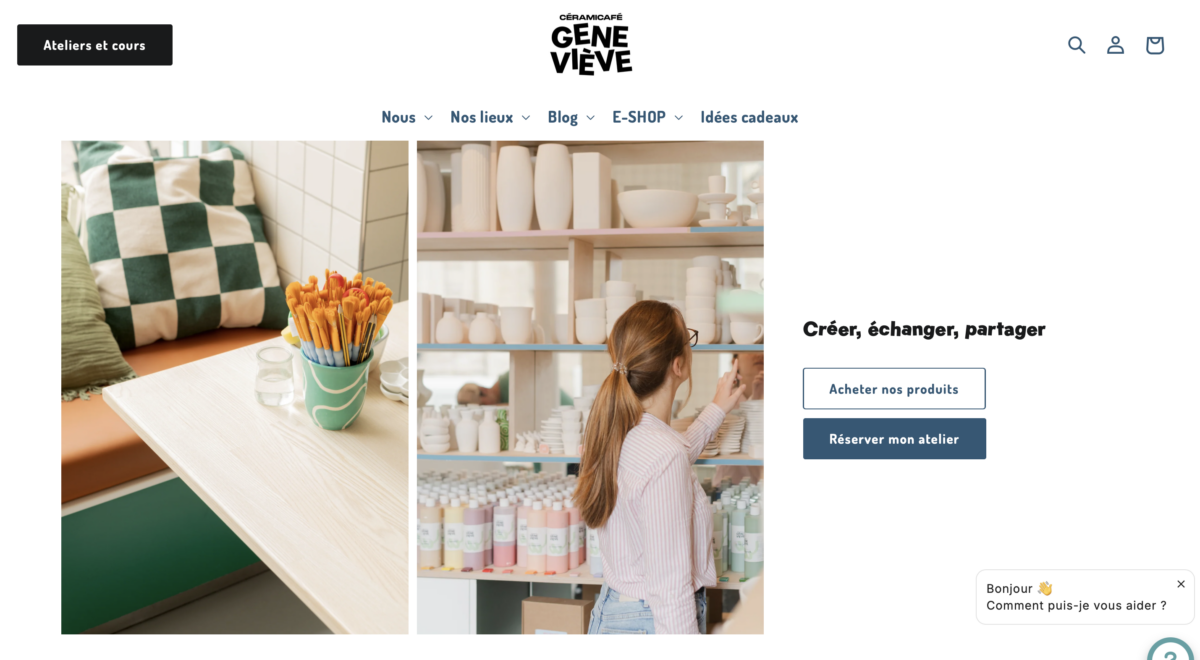The height and width of the screenshot is (660, 1200).
Task: Open the shopping cart icon
Action: pyautogui.click(x=1154, y=45)
